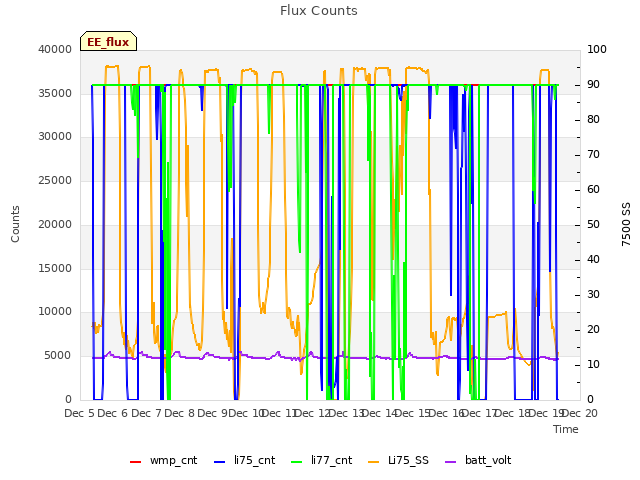640x480 pixels.
Task: Click the 5000 y-axis tick label
Action: [x=58, y=356]
